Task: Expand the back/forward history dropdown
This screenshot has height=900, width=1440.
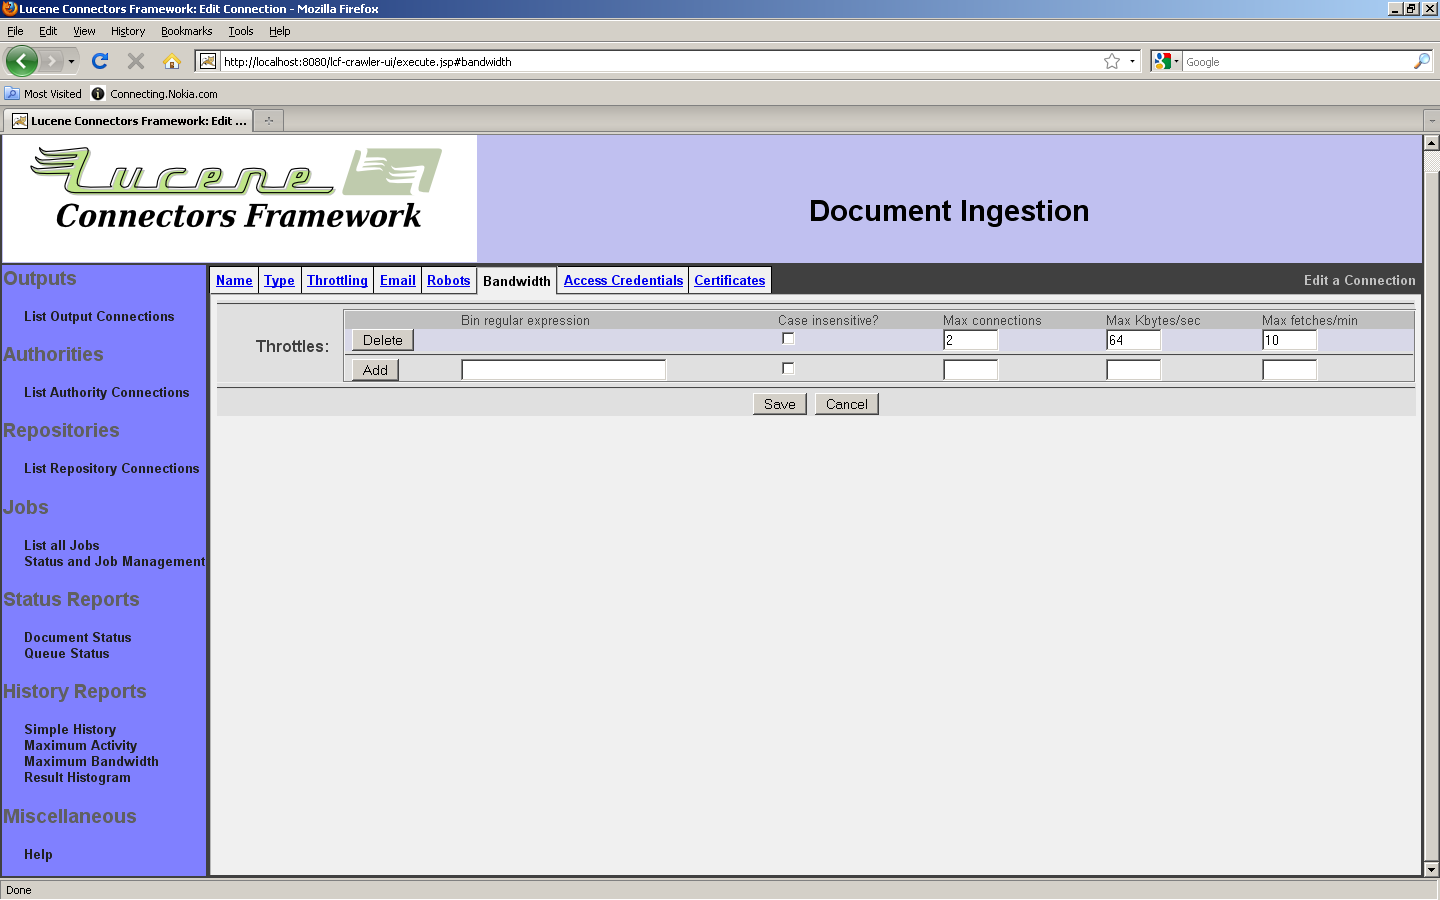Action: (x=71, y=61)
